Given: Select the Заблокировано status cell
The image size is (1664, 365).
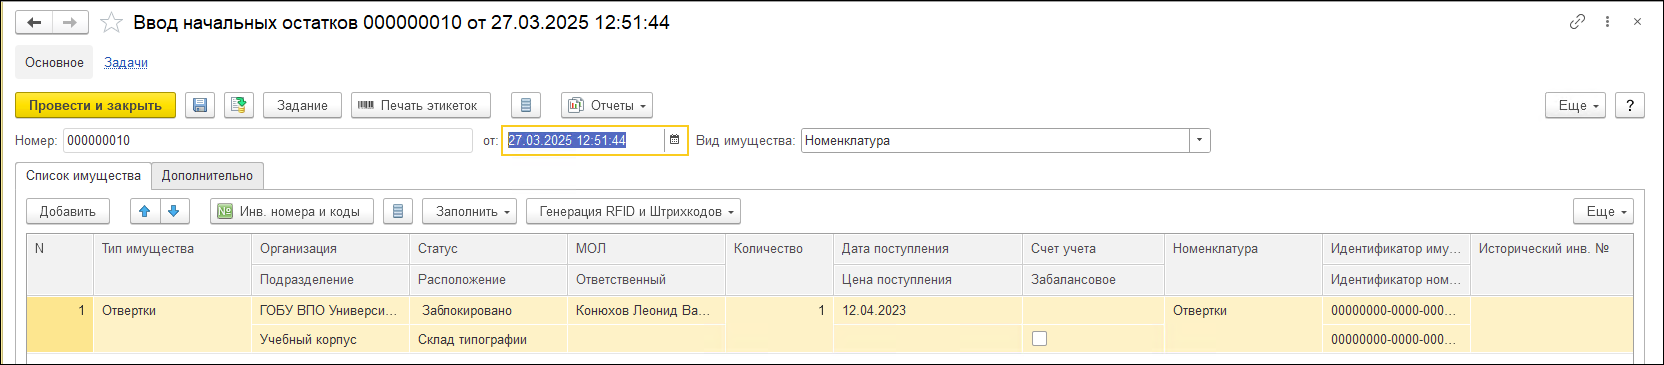Looking at the screenshot, I should coord(488,310).
